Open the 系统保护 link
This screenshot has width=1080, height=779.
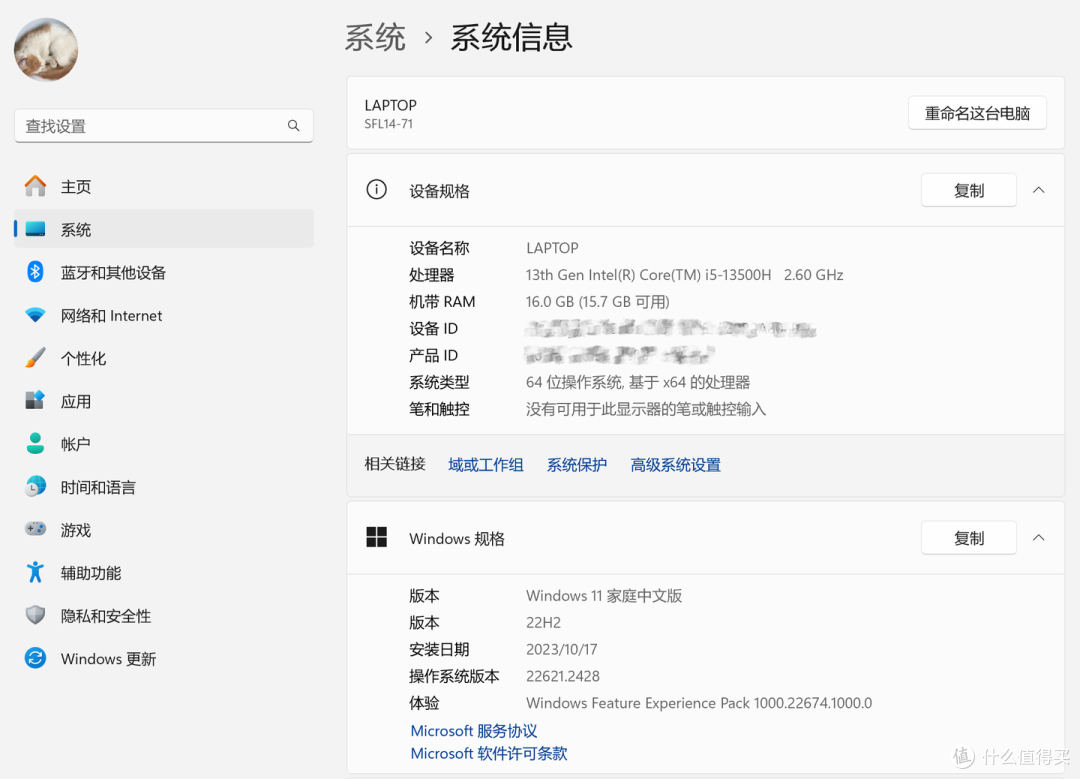click(x=577, y=465)
